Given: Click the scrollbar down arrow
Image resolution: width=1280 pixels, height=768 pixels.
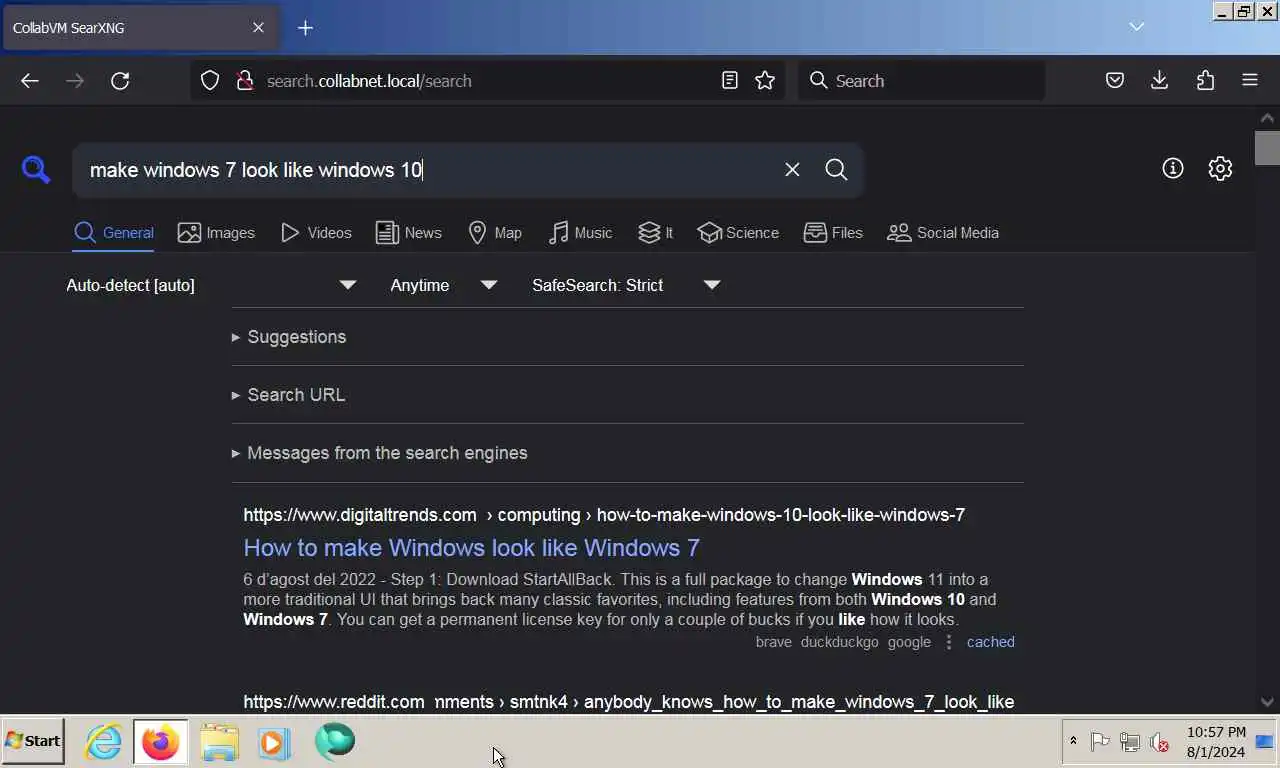Looking at the screenshot, I should click(x=1267, y=702).
